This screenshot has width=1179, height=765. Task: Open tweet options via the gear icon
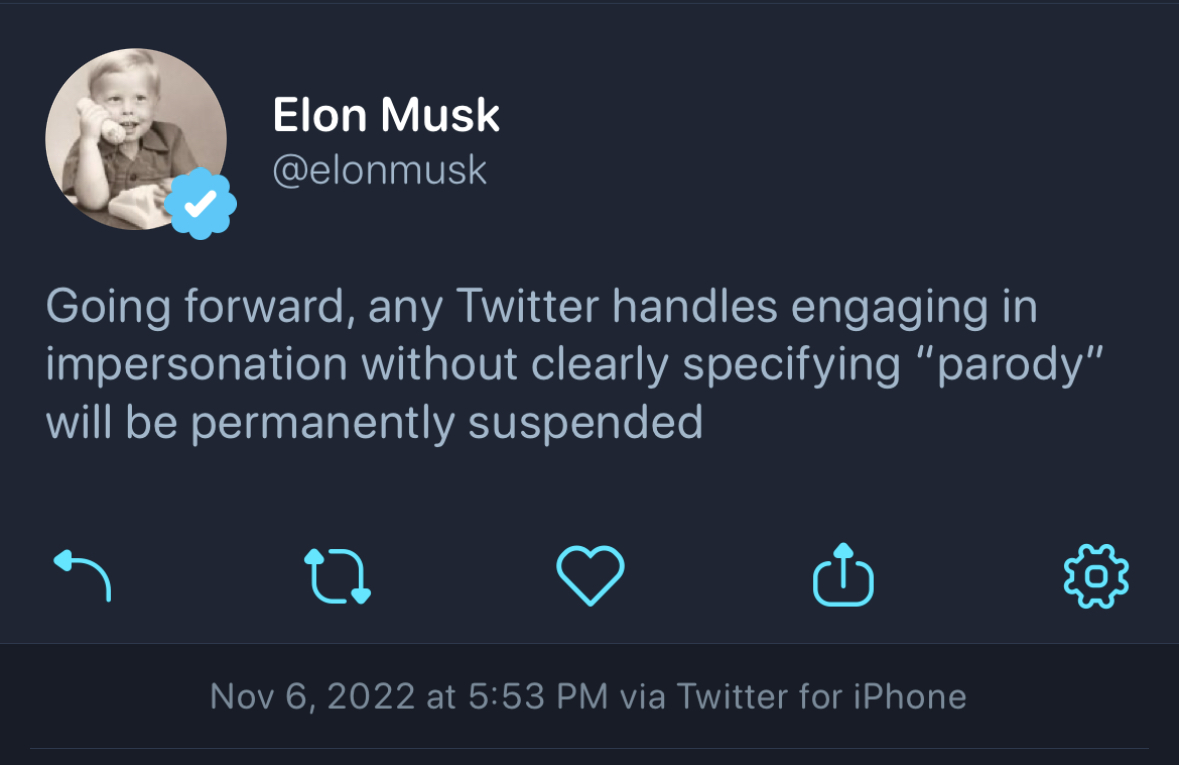pos(1096,574)
